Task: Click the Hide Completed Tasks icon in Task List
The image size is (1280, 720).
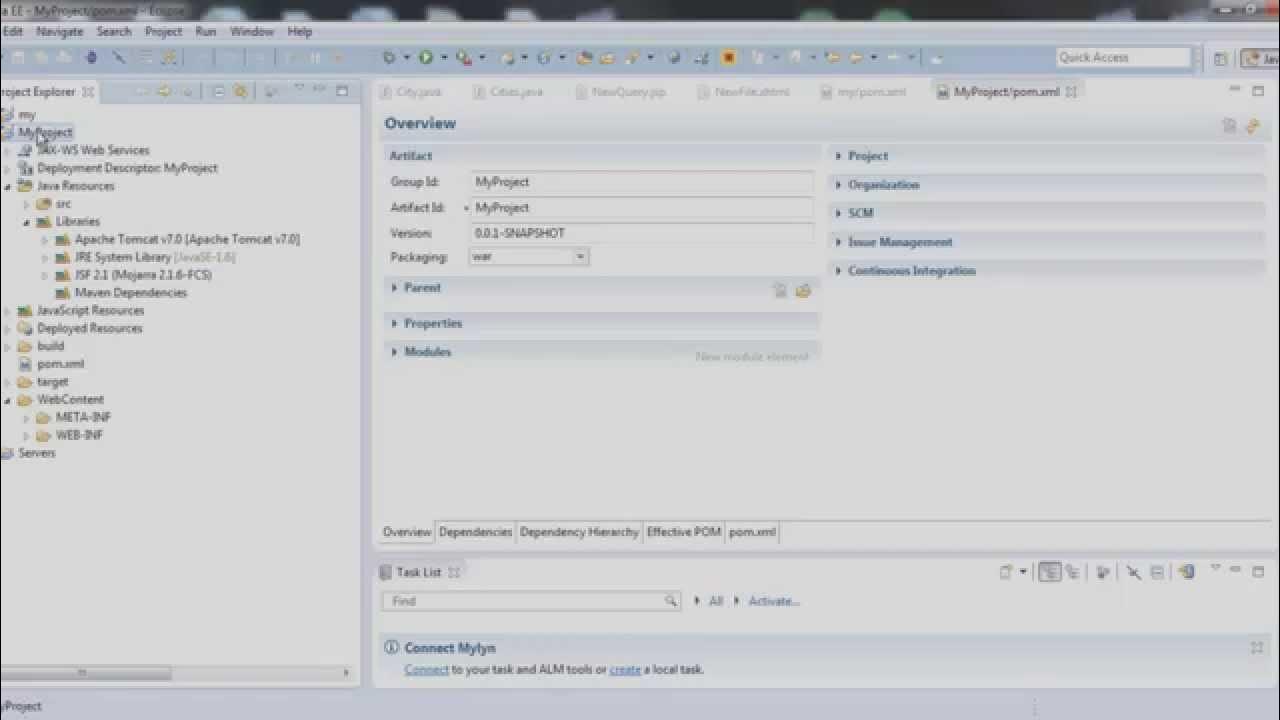Action: pyautogui.click(x=1134, y=572)
